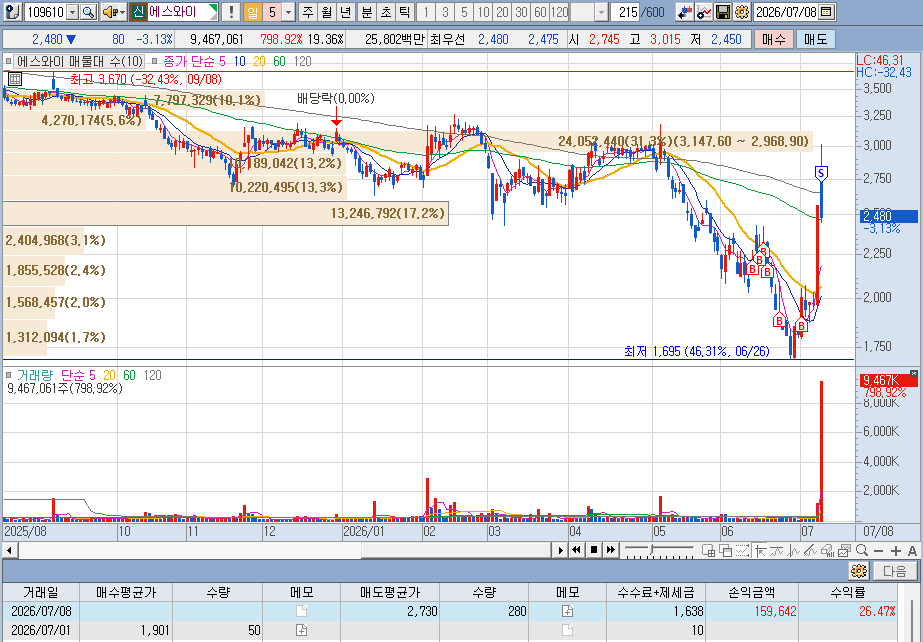Select the 일 daily period toggle
This screenshot has height=642, width=923.
point(253,11)
